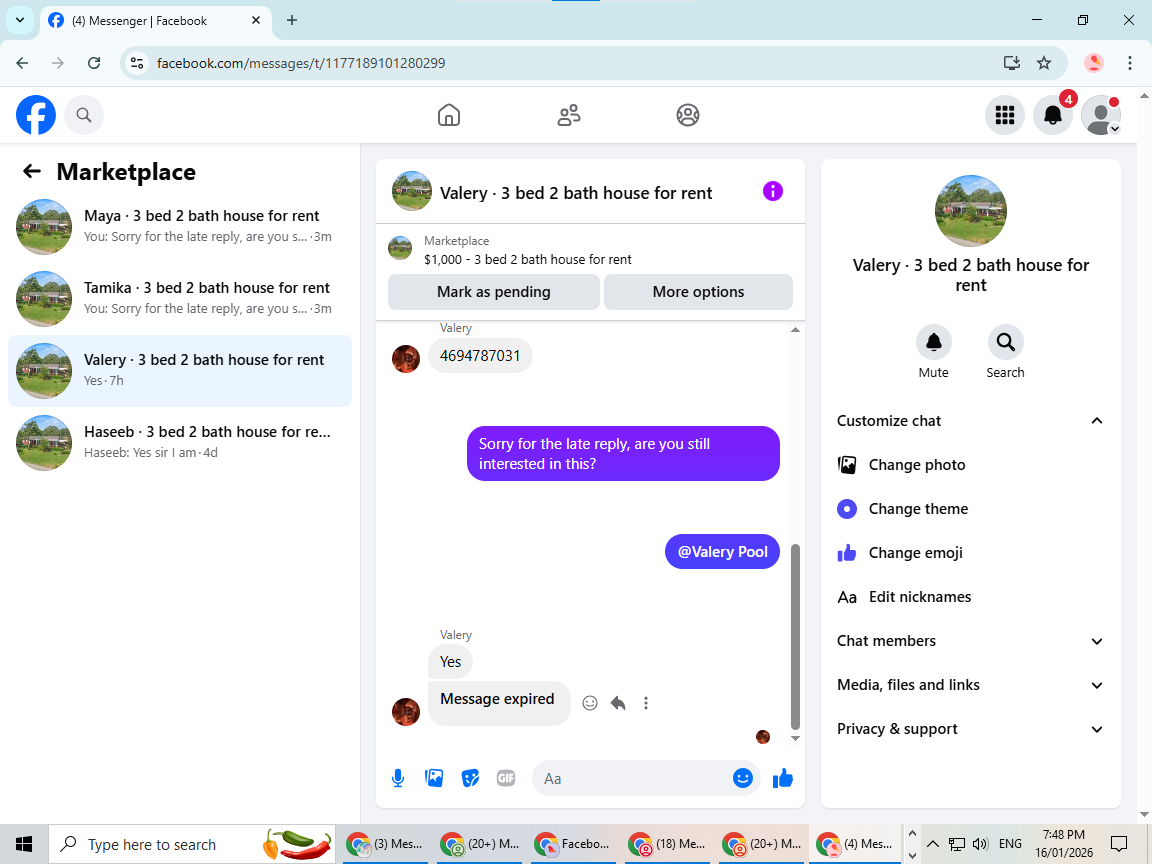Open Maya's house for rent conversation
This screenshot has width=1152, height=864.
180,226
